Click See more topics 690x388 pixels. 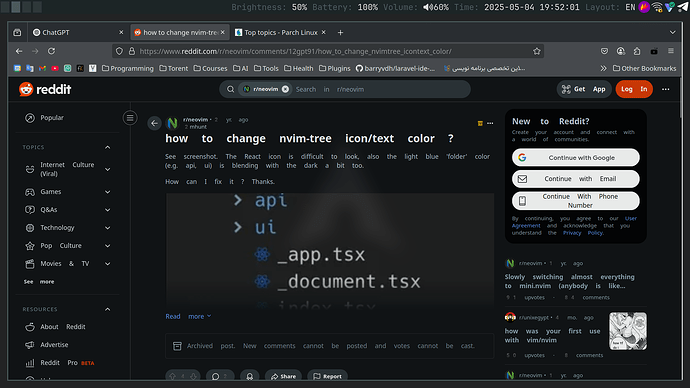39,282
